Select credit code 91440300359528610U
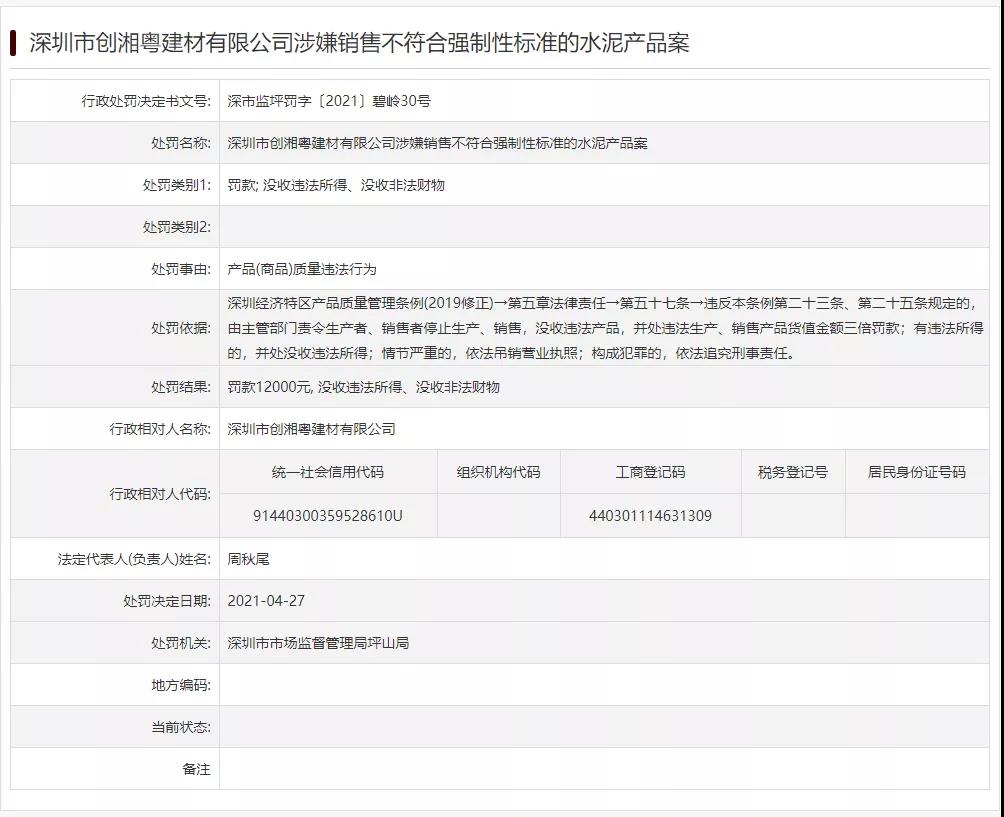This screenshot has width=1004, height=817. click(327, 516)
